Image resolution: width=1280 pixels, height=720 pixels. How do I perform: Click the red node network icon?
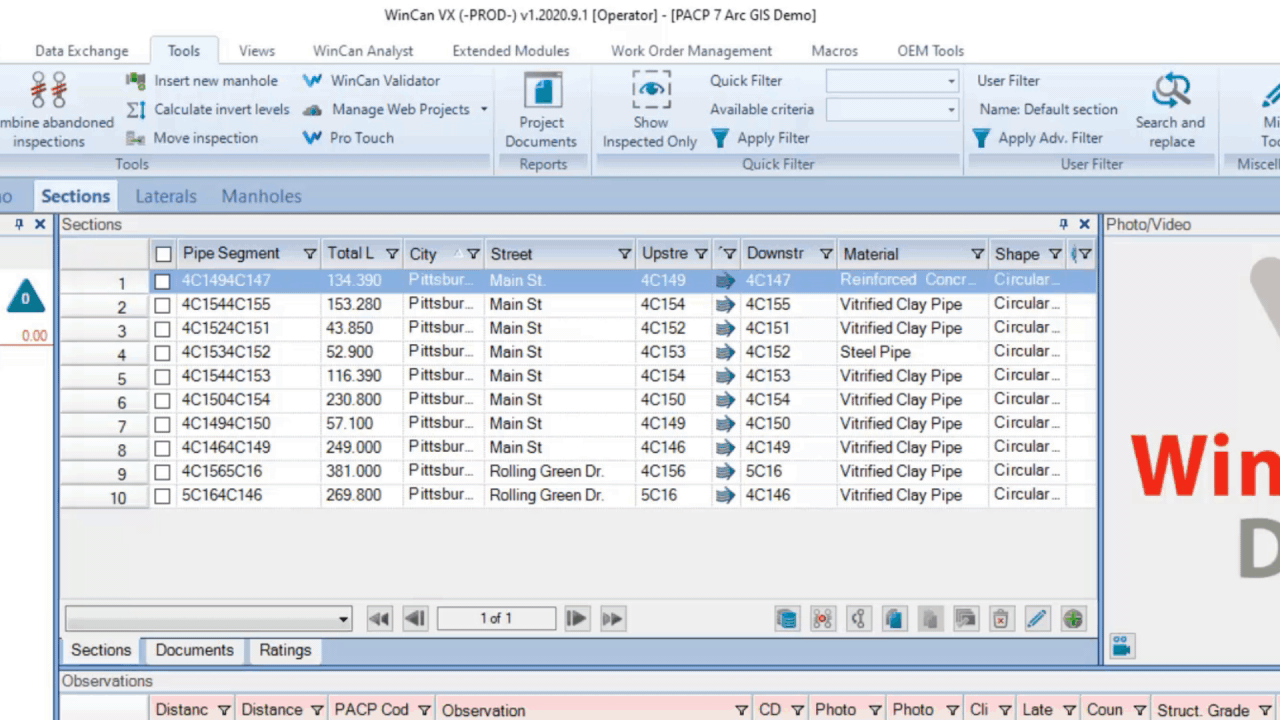point(823,619)
